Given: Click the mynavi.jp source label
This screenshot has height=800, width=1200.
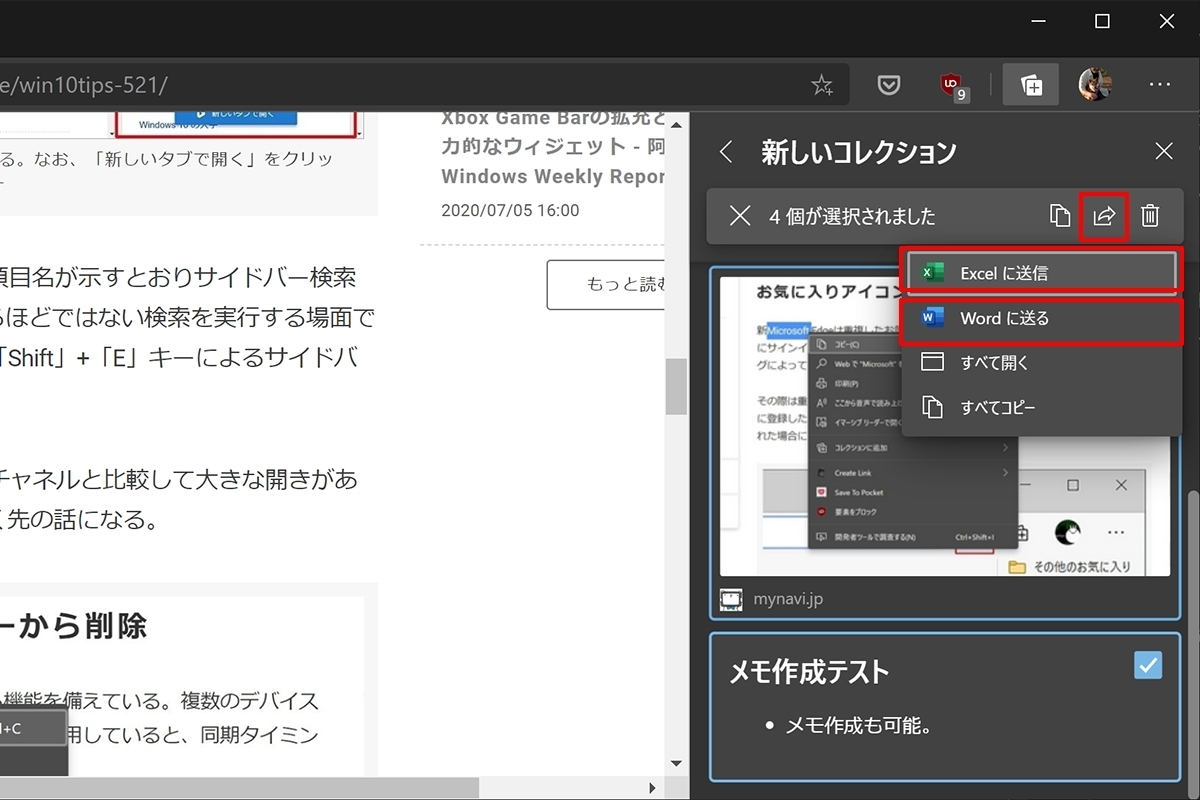Looking at the screenshot, I should (788, 600).
